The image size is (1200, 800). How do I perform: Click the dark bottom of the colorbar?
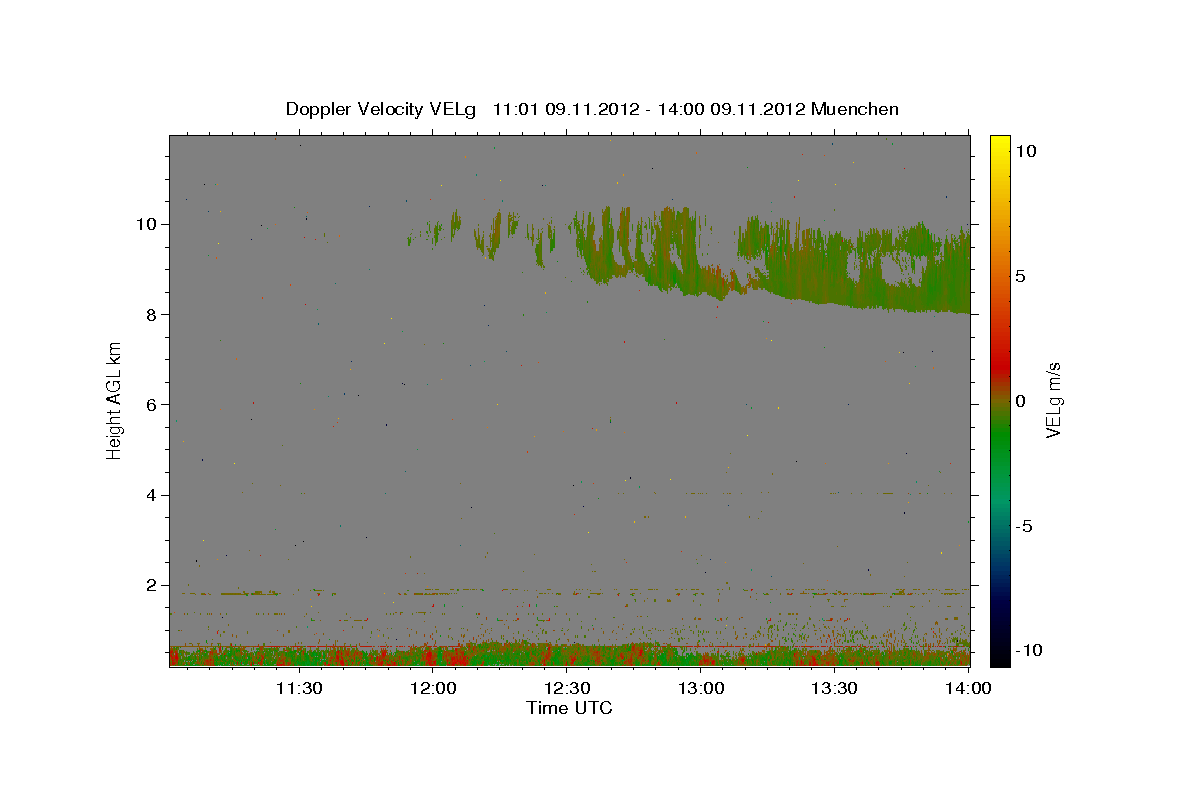tap(1000, 659)
